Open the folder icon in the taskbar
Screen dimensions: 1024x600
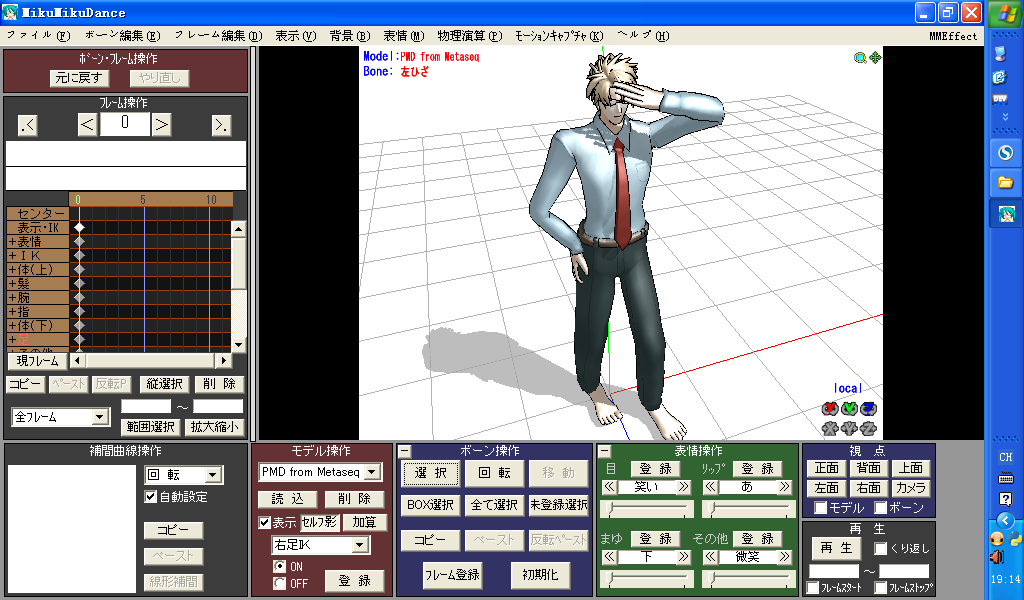[x=1006, y=183]
